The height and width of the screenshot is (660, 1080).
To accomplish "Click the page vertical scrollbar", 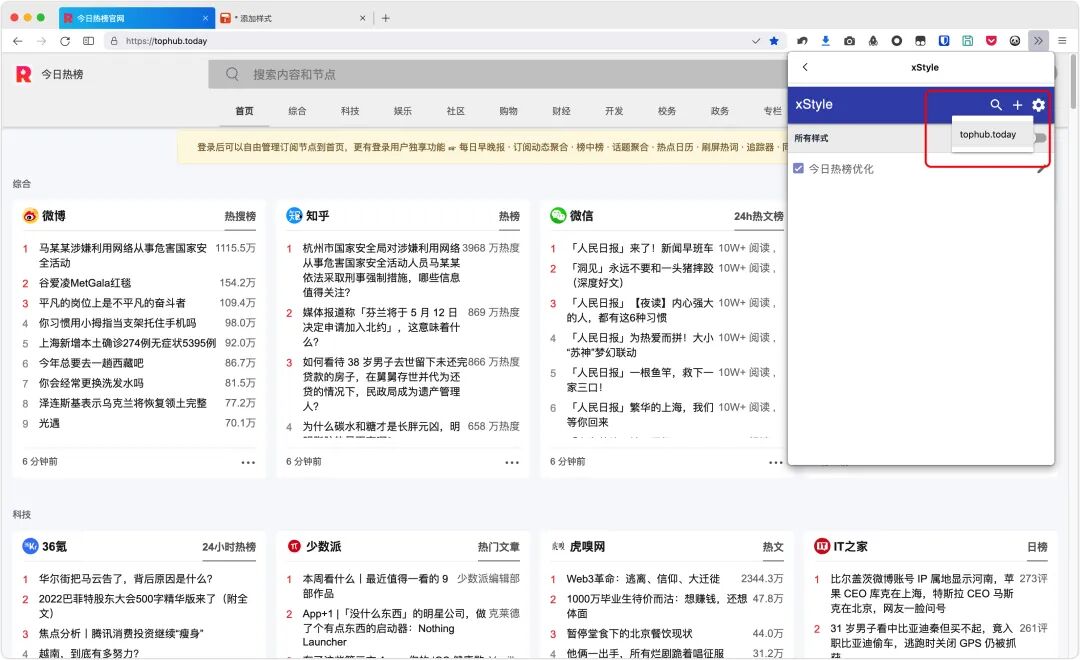I will [1074, 81].
